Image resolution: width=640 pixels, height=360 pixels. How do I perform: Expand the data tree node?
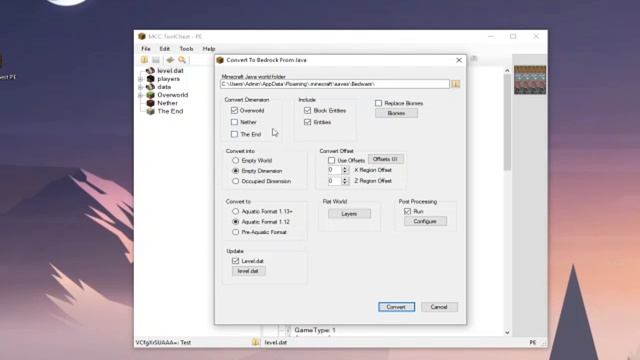(140, 87)
